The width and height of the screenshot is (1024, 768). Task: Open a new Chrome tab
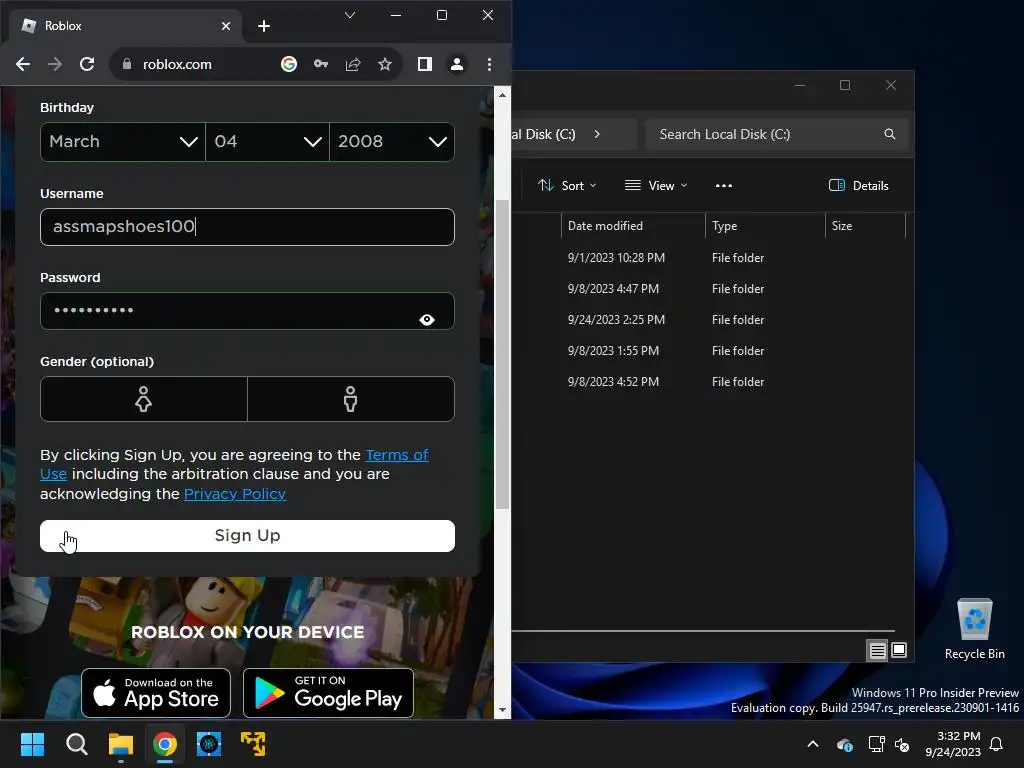pyautogui.click(x=264, y=26)
